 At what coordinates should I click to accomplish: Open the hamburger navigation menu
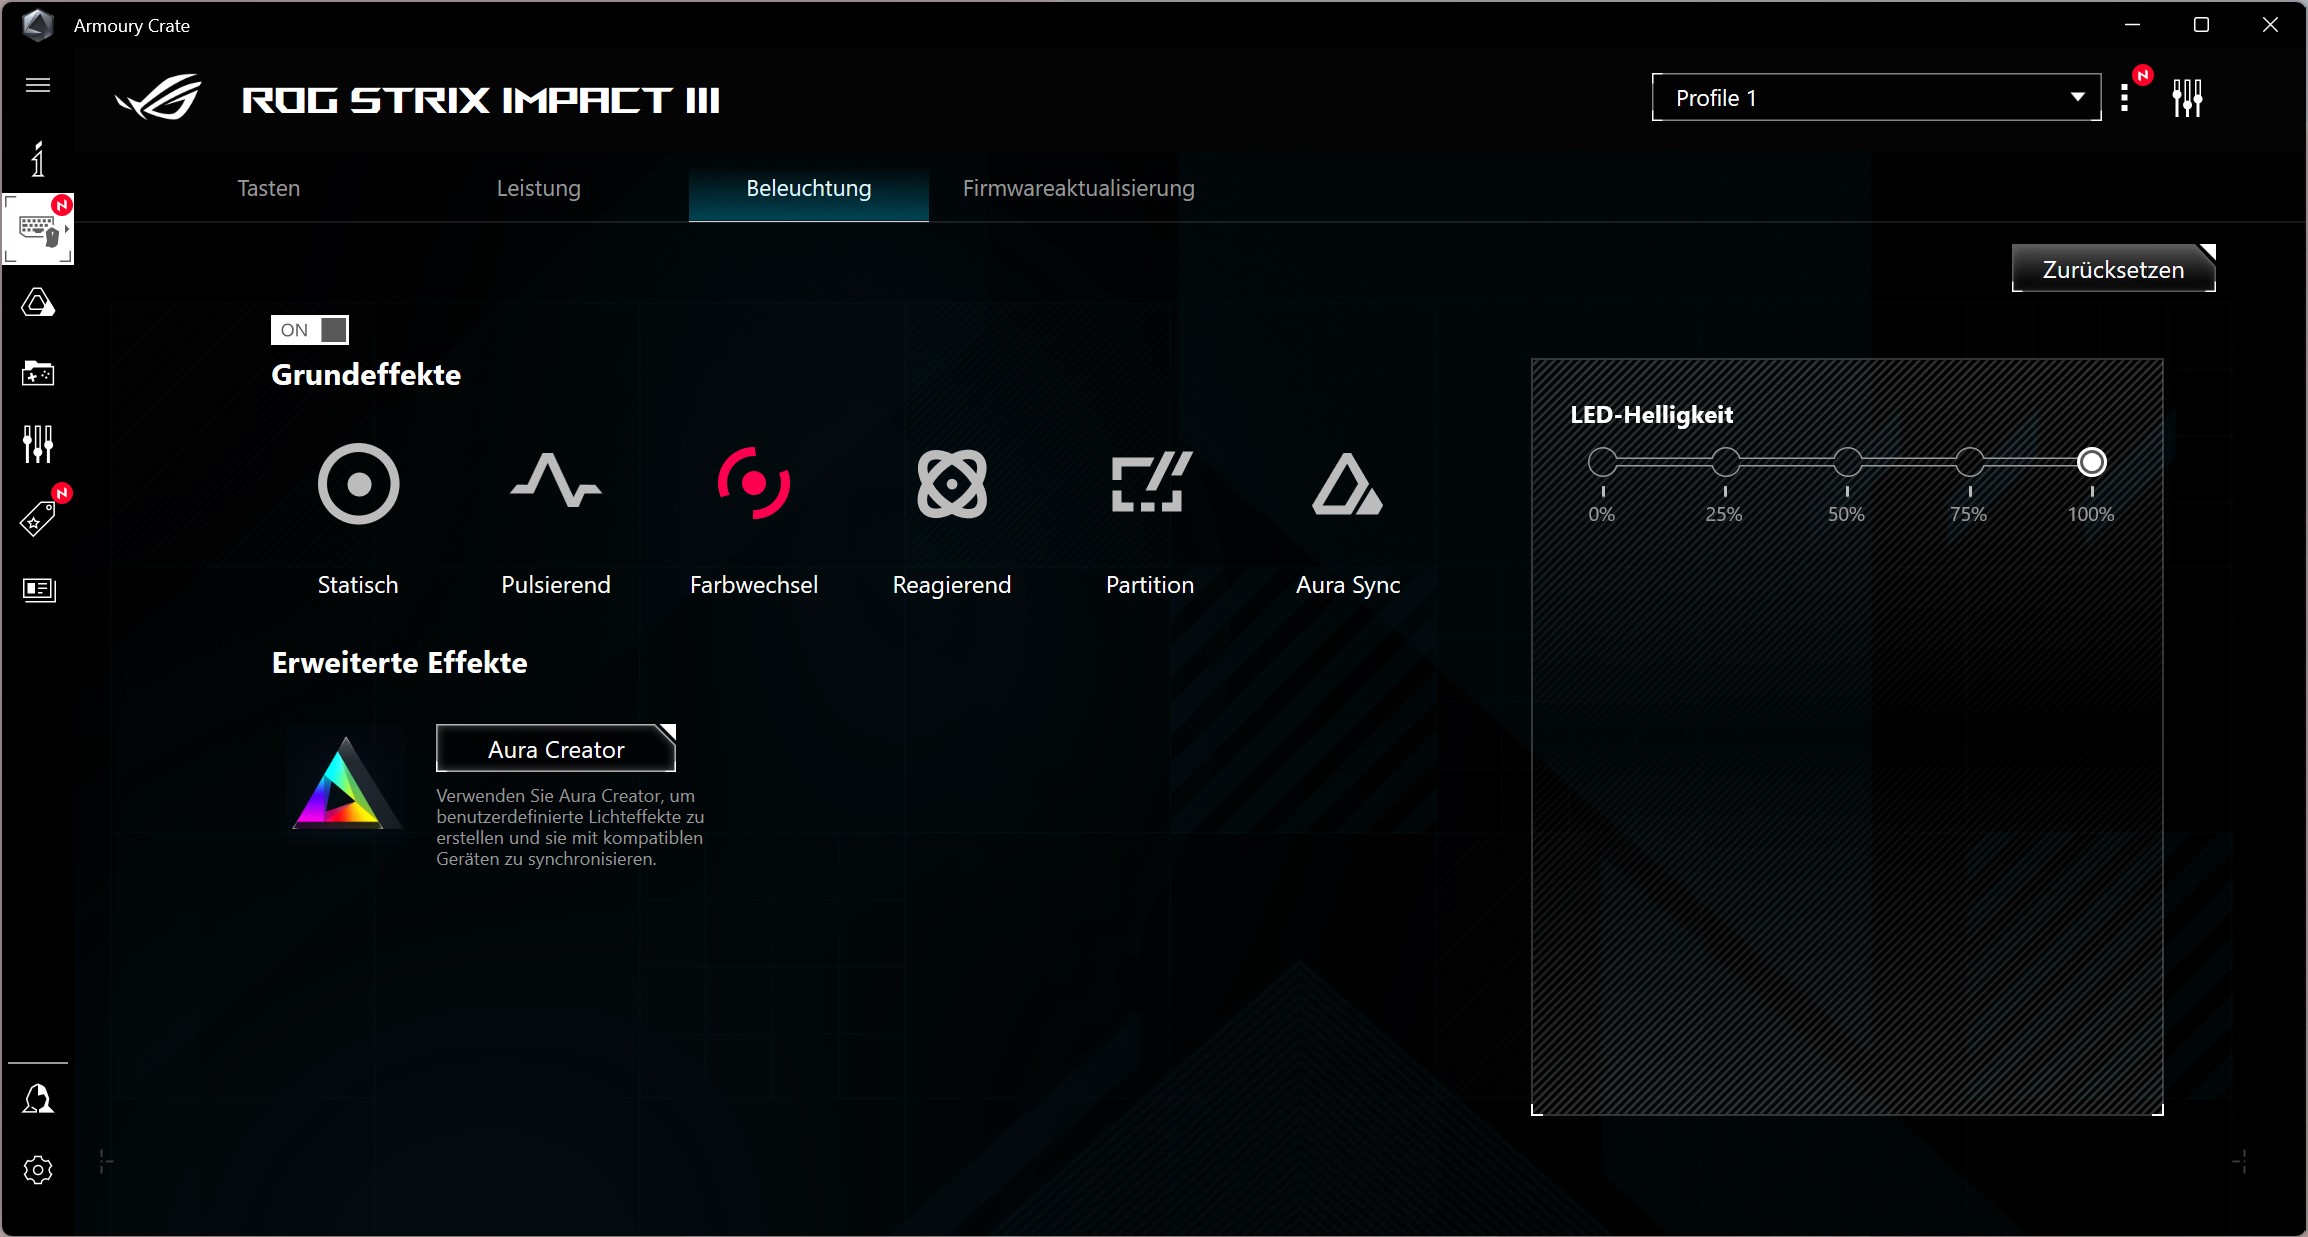[x=37, y=85]
